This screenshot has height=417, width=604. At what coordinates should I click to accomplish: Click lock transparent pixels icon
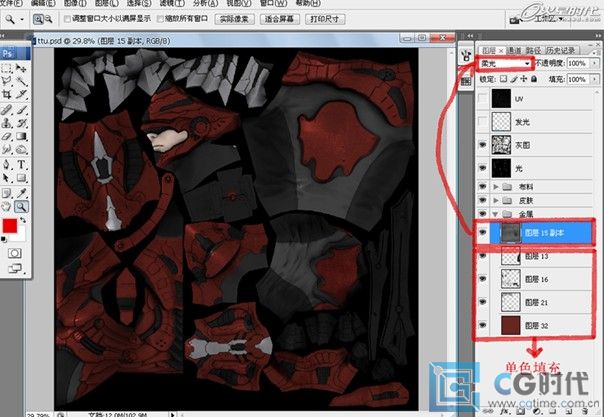click(503, 79)
